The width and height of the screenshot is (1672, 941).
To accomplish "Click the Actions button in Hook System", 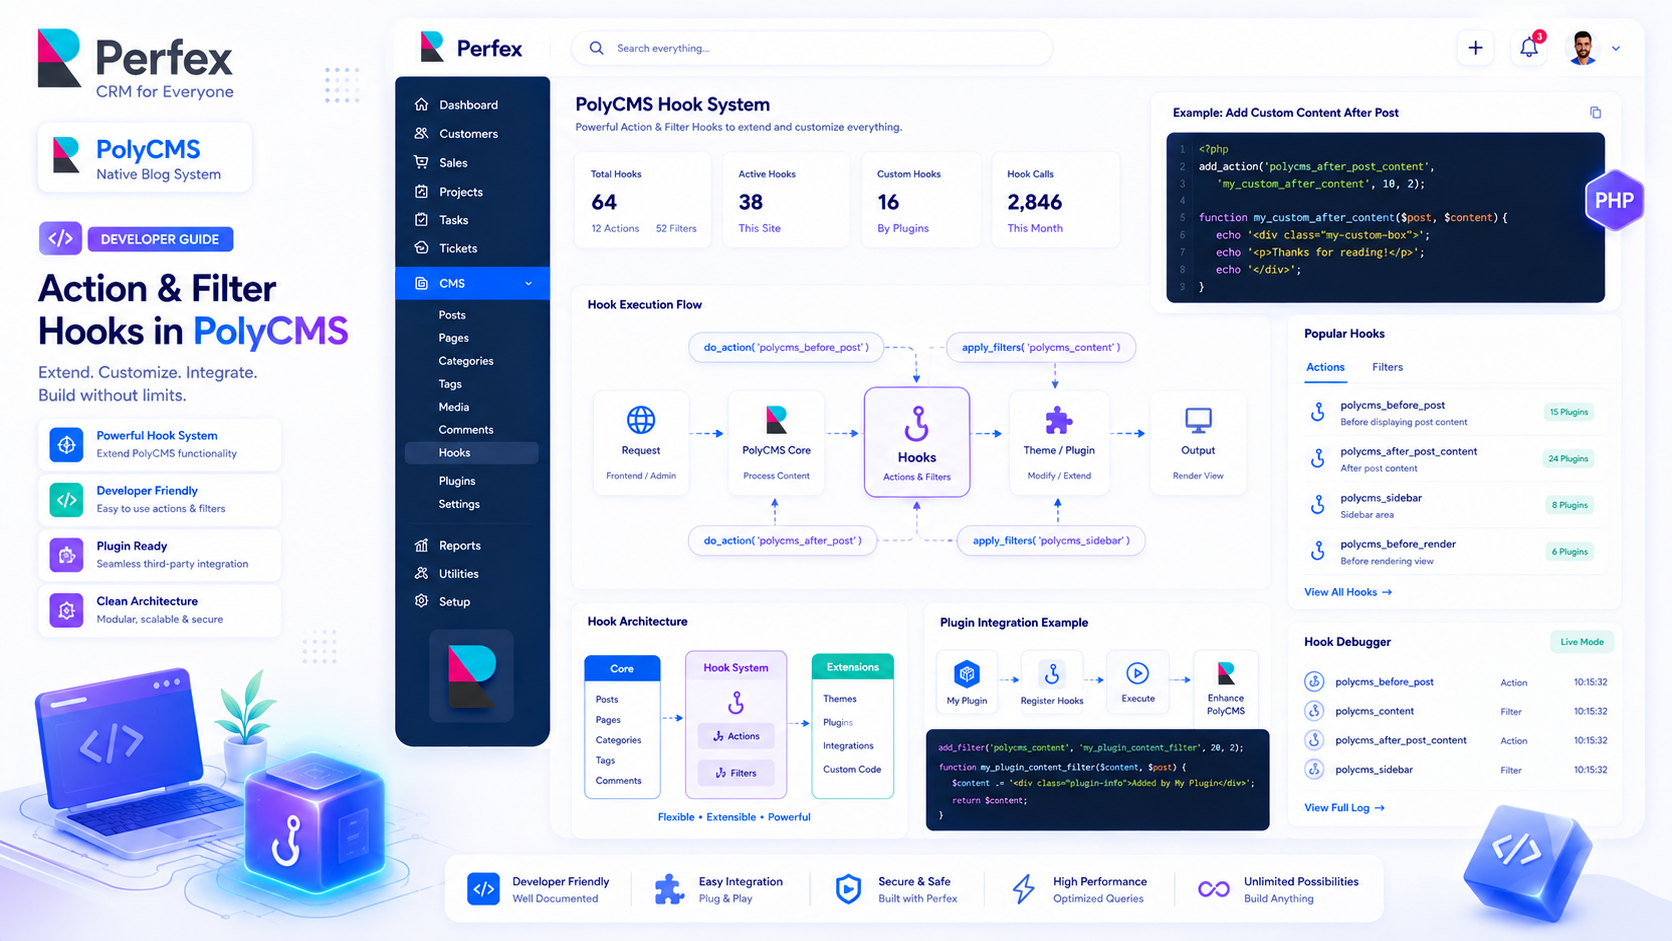I will click(x=736, y=736).
